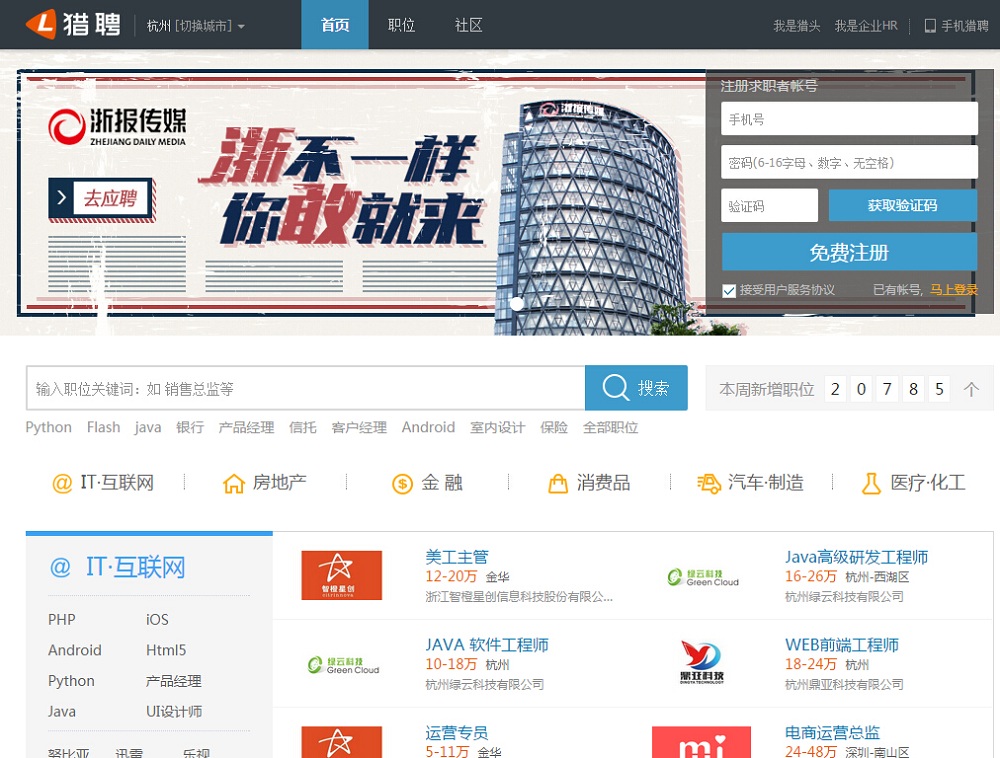
Task: Click Green Cloud logo beside Java高级研发工程师
Action: tap(703, 578)
